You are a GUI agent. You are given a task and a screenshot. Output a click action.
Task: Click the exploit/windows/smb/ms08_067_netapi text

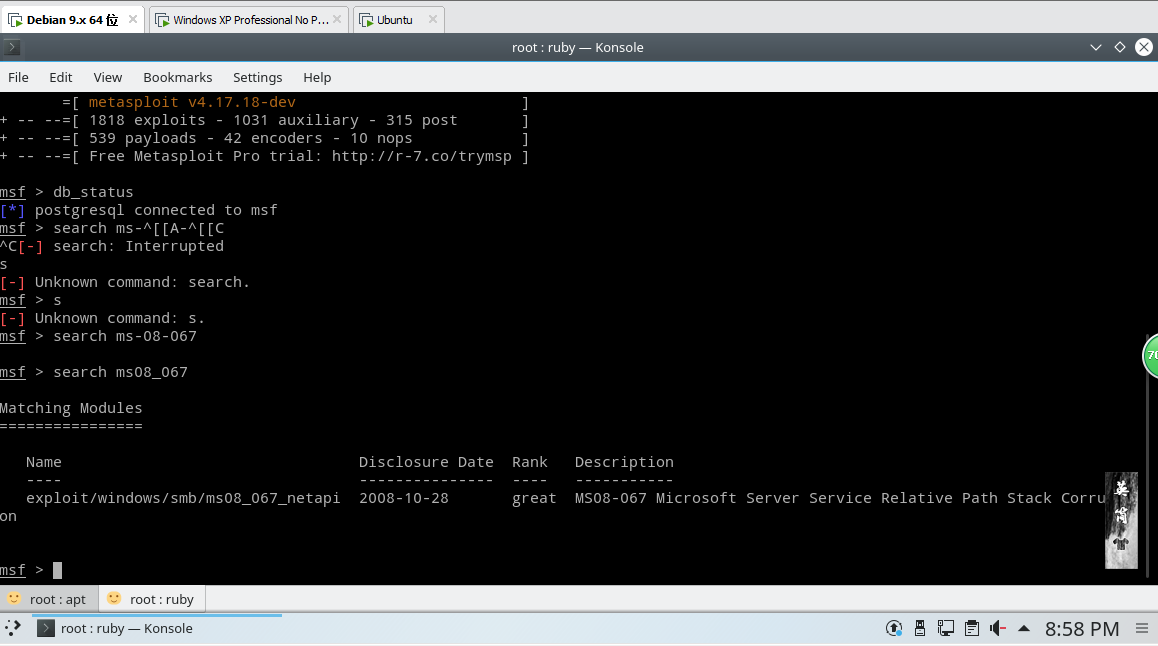183,498
